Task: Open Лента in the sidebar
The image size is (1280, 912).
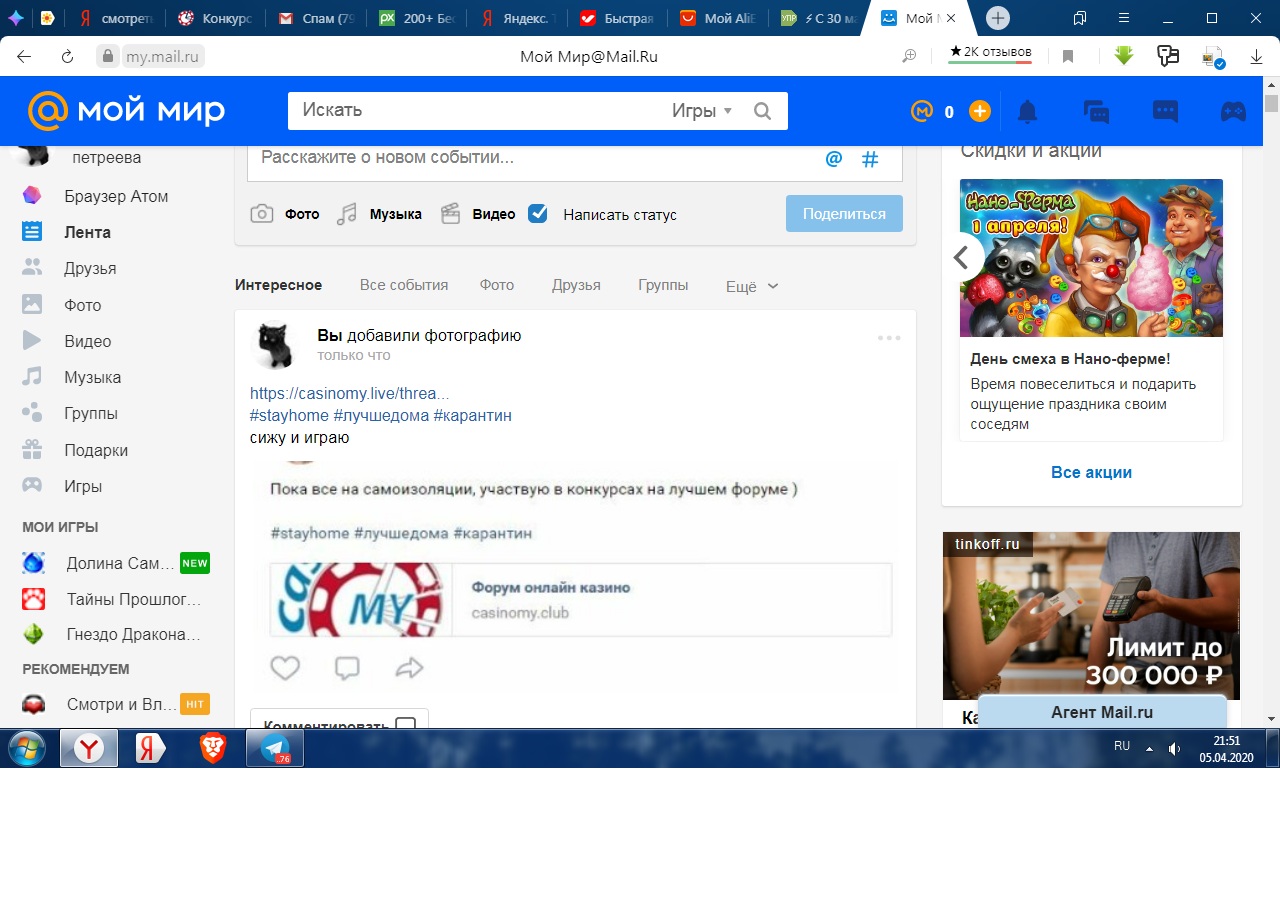Action: 66,232
